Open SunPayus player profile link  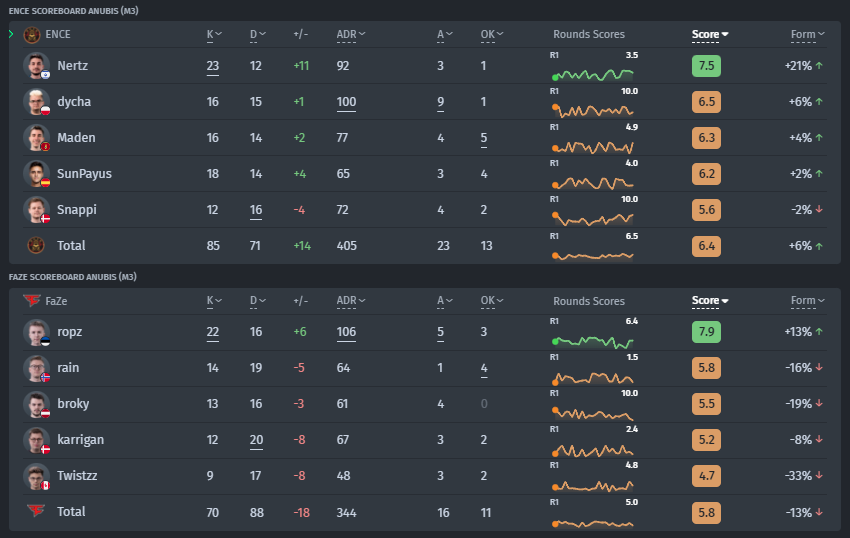pos(85,174)
